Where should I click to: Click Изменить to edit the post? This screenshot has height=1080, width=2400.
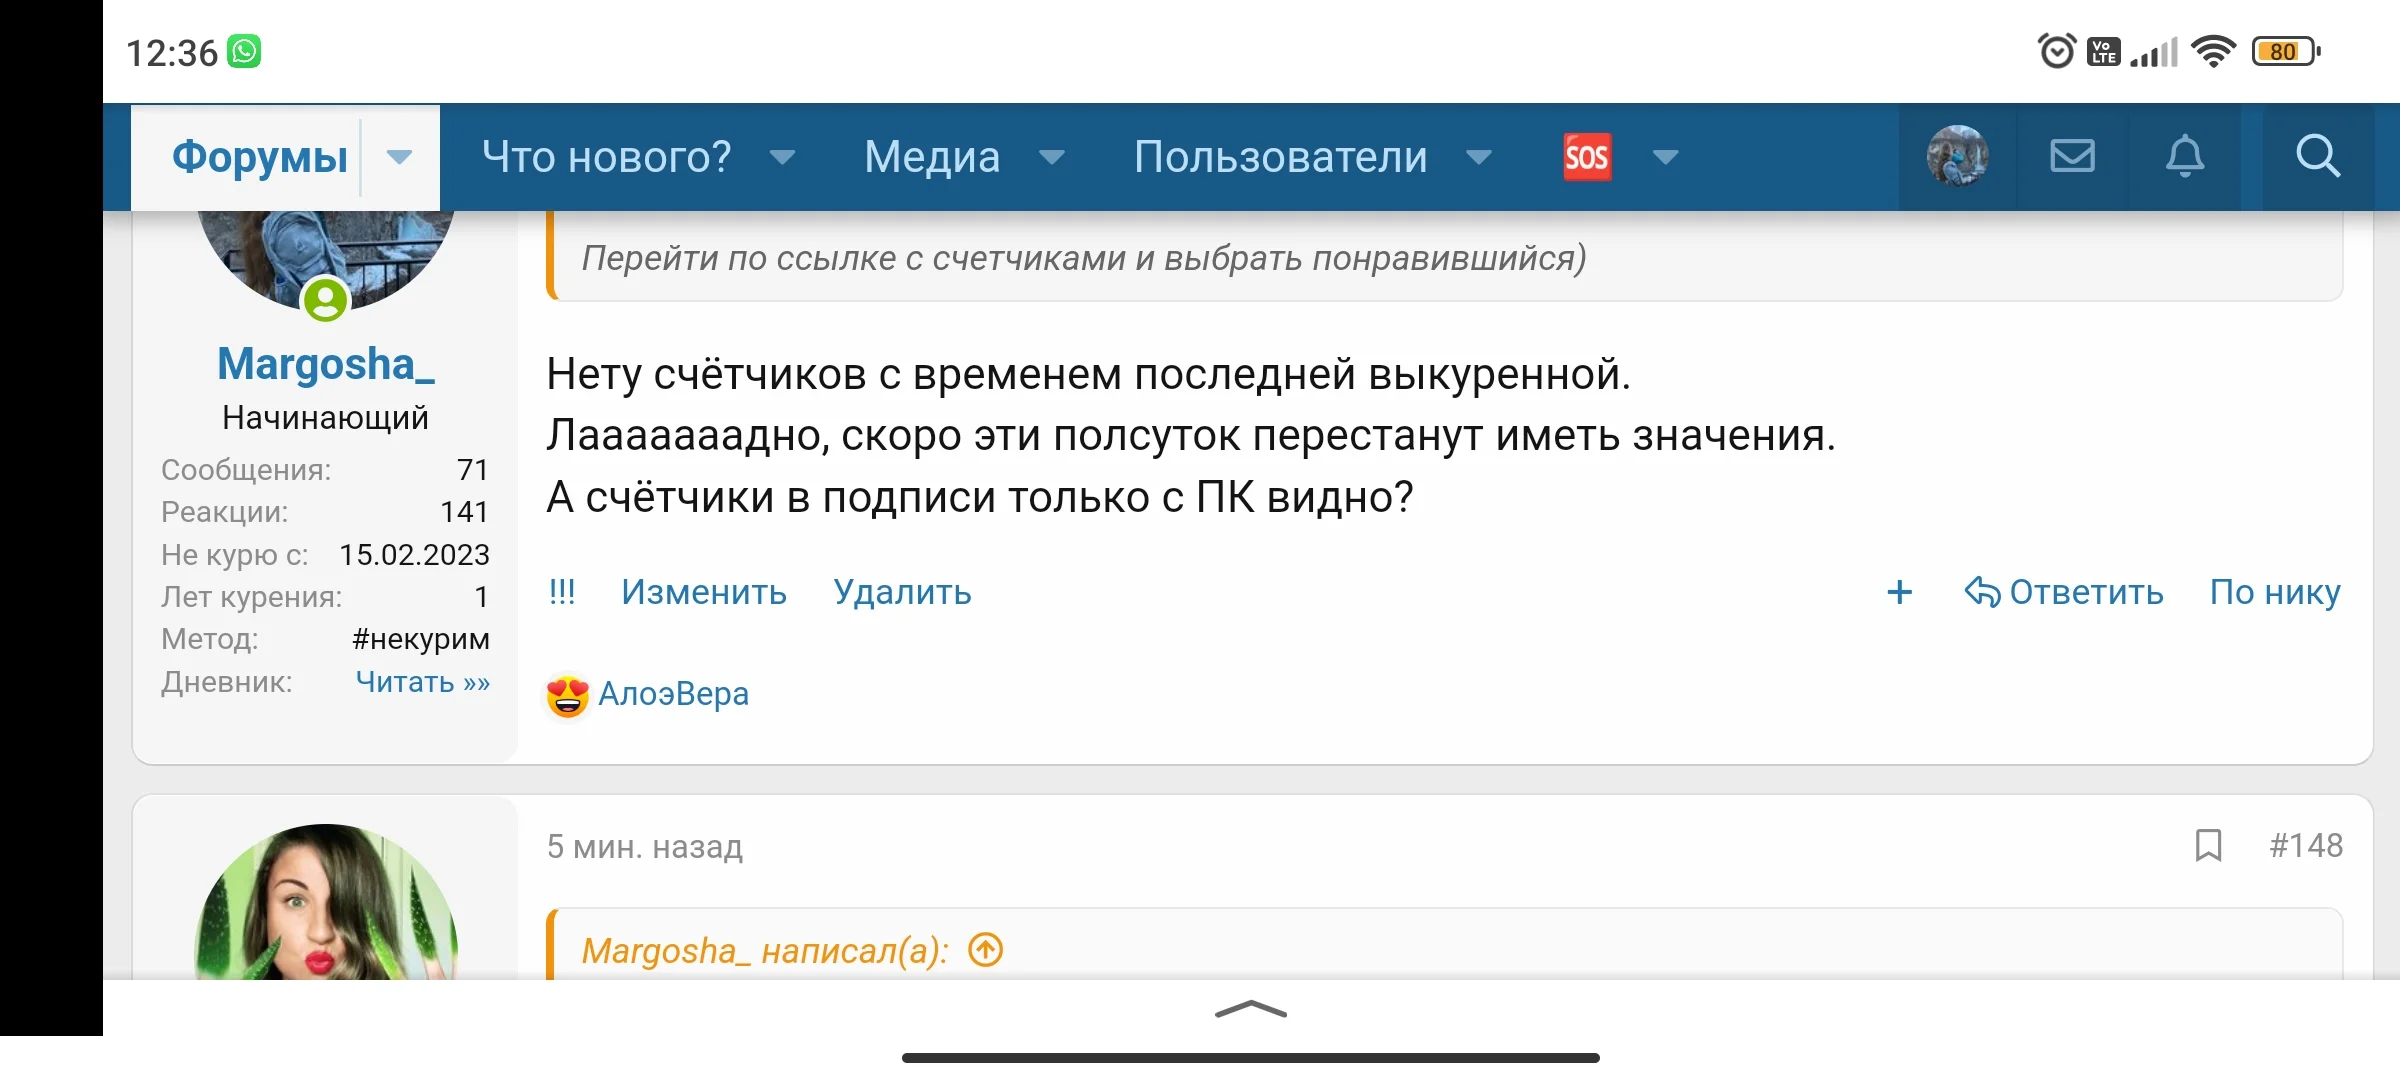[703, 593]
